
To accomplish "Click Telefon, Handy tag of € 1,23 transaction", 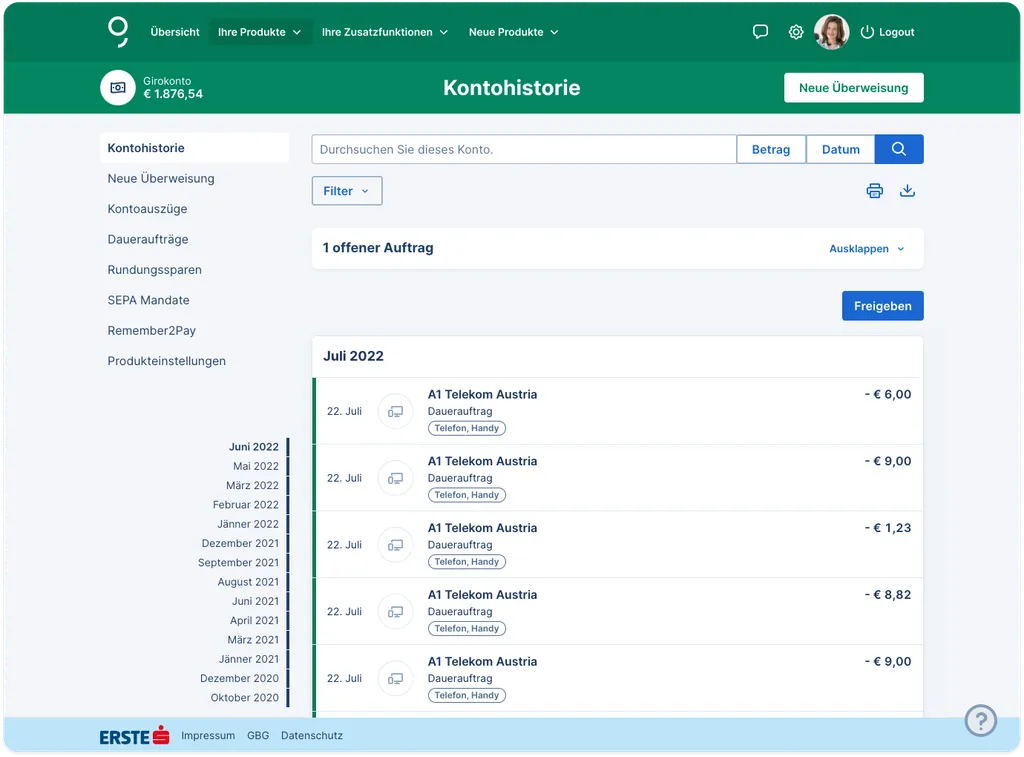I will pyautogui.click(x=466, y=562).
